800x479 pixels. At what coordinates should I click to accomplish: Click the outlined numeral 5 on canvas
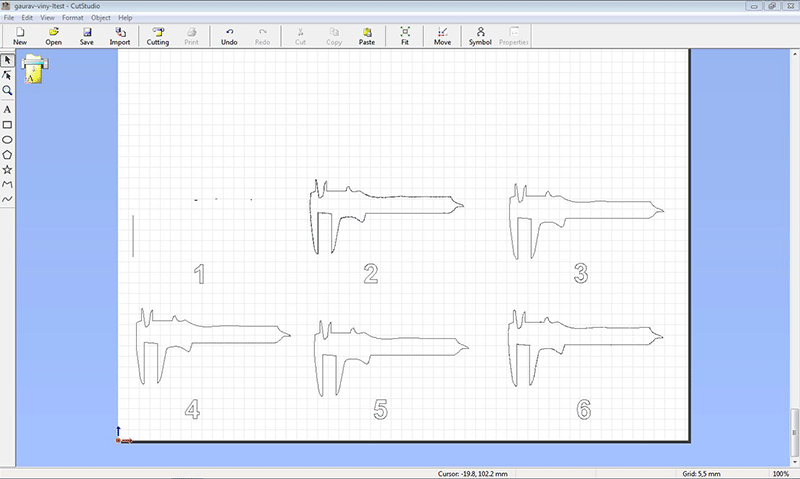coord(381,409)
